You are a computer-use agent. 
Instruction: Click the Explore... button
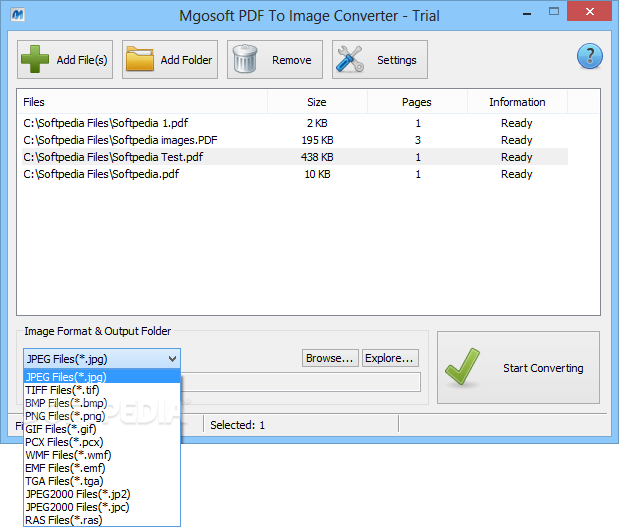[x=390, y=358]
